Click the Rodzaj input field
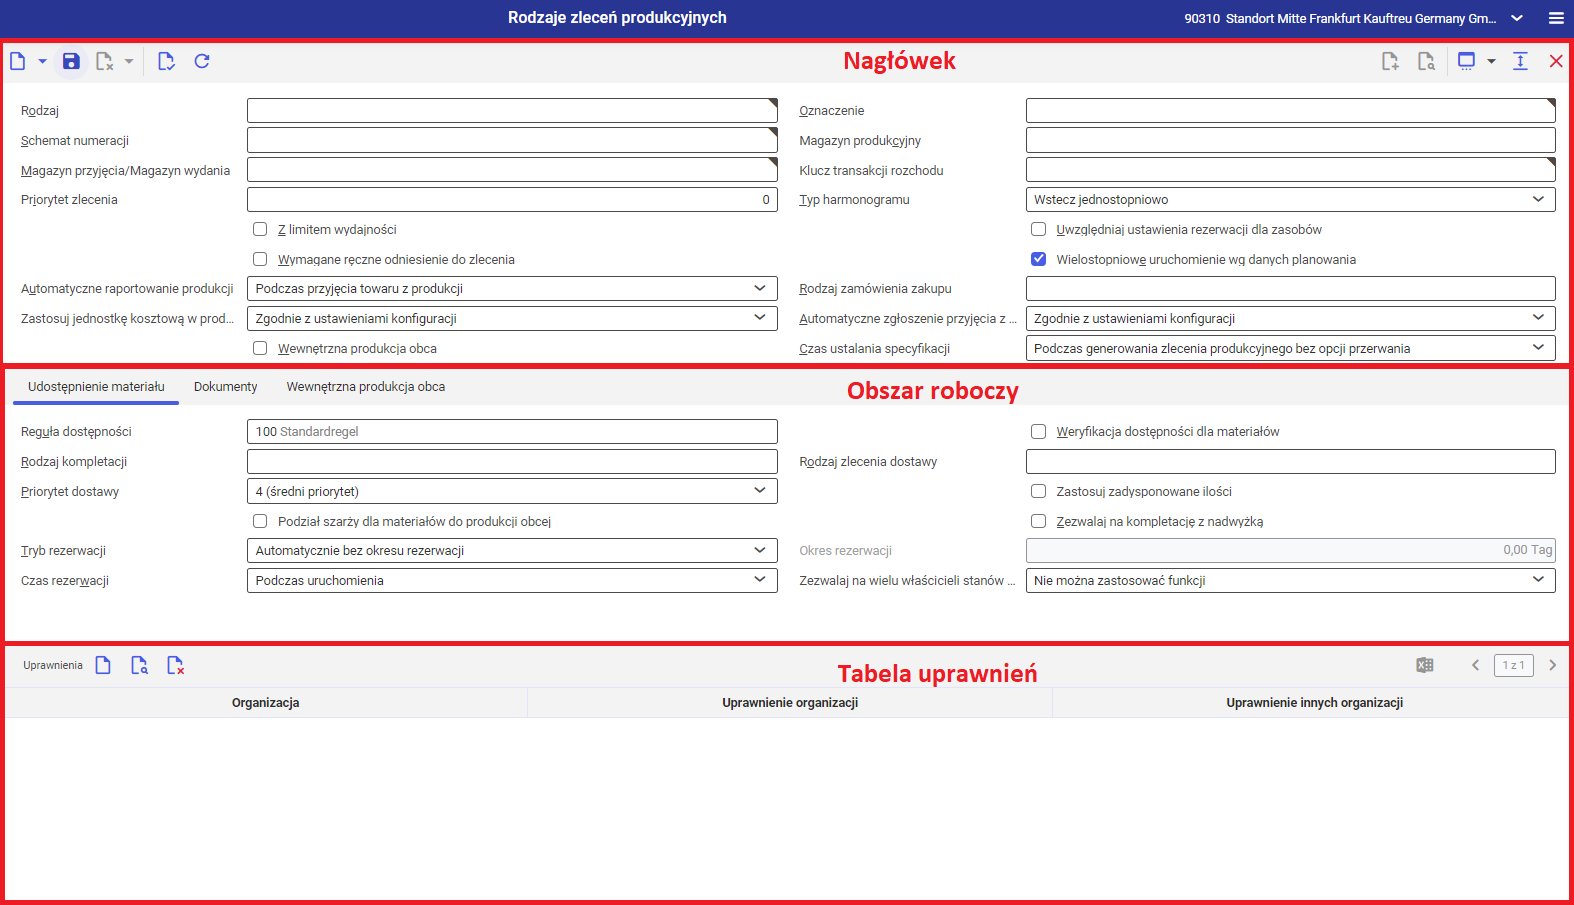Image resolution: width=1574 pixels, height=905 pixels. tap(512, 110)
